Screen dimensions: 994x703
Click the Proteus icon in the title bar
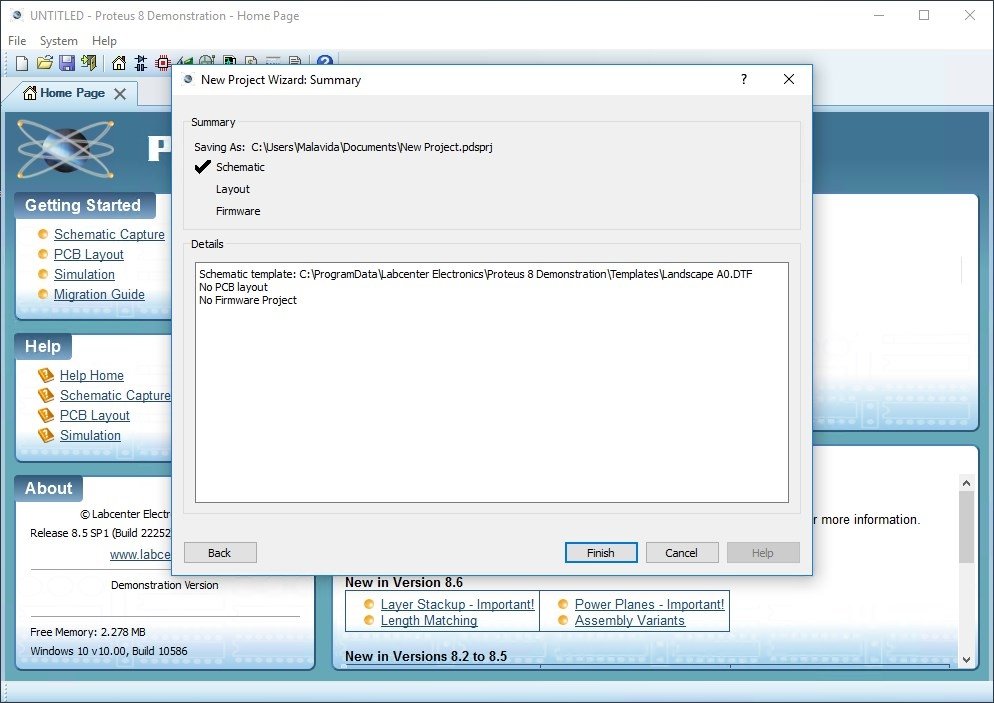(17, 15)
